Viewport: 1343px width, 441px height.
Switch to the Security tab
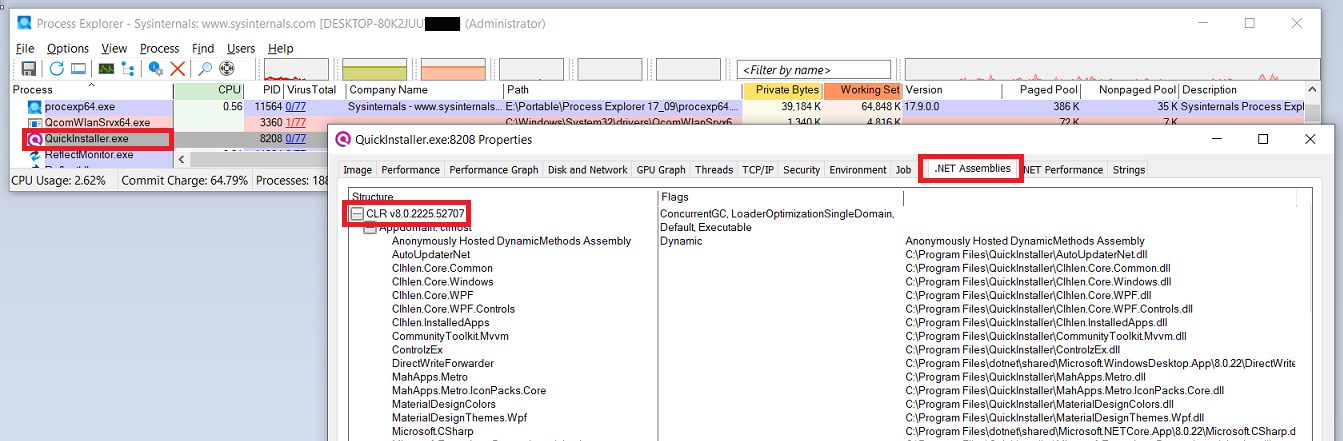tap(802, 170)
